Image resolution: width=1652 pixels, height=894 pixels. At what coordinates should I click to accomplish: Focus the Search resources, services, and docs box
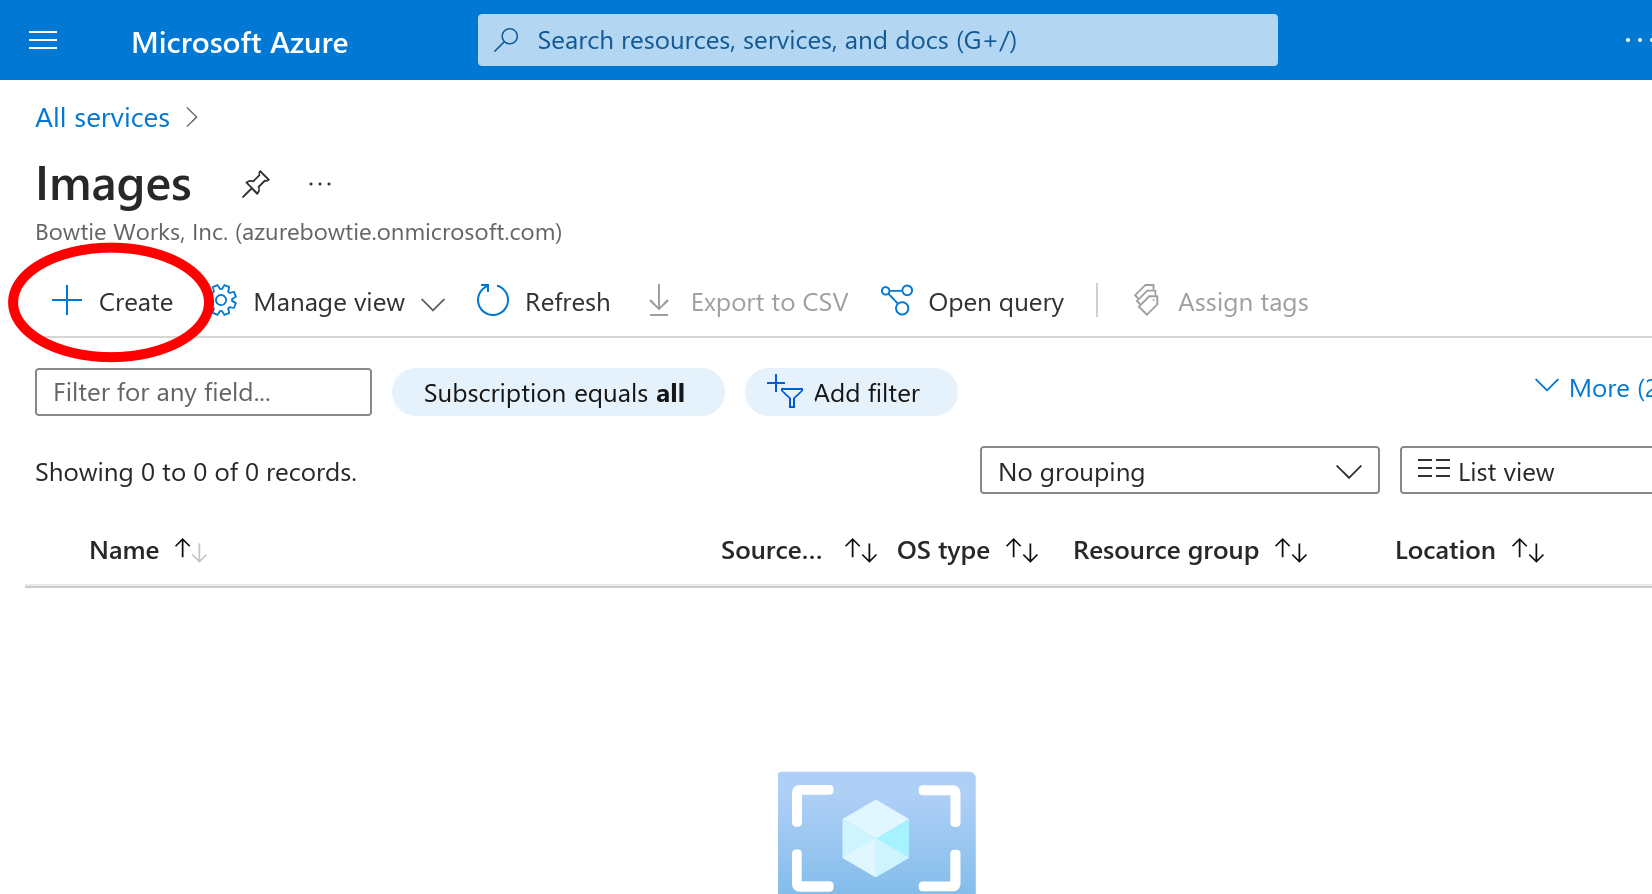click(877, 40)
